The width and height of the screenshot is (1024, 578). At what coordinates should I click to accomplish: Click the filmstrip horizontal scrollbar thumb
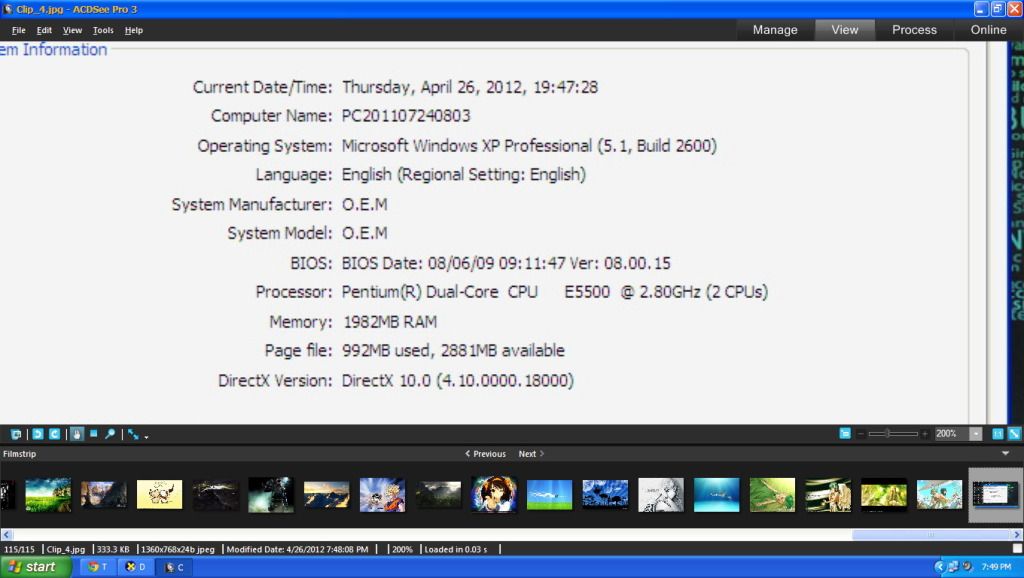pos(931,534)
